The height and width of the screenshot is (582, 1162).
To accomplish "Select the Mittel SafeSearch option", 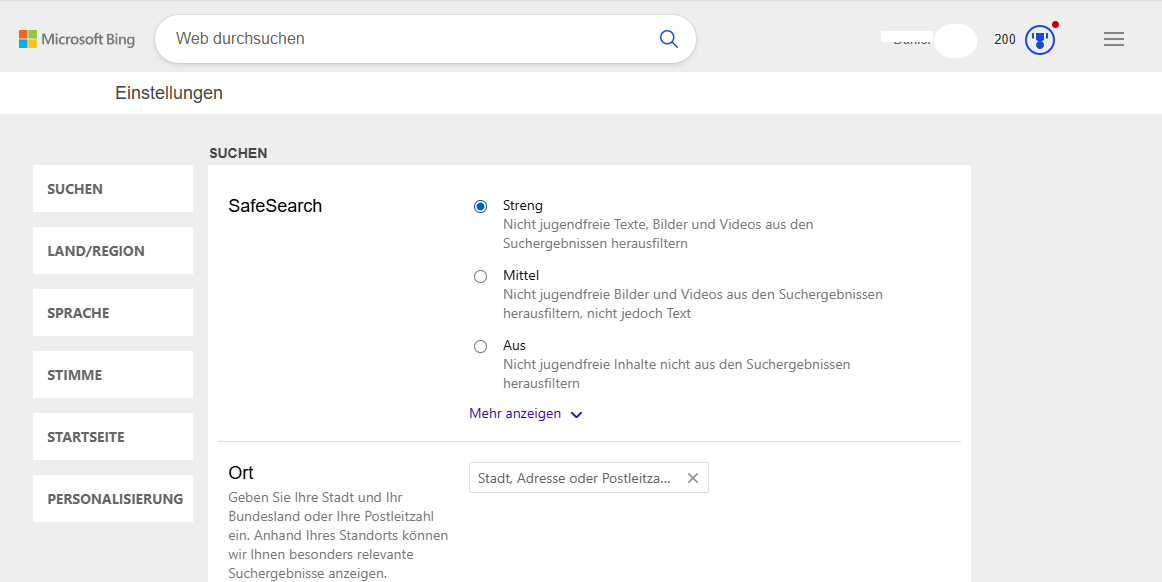I will coord(481,276).
